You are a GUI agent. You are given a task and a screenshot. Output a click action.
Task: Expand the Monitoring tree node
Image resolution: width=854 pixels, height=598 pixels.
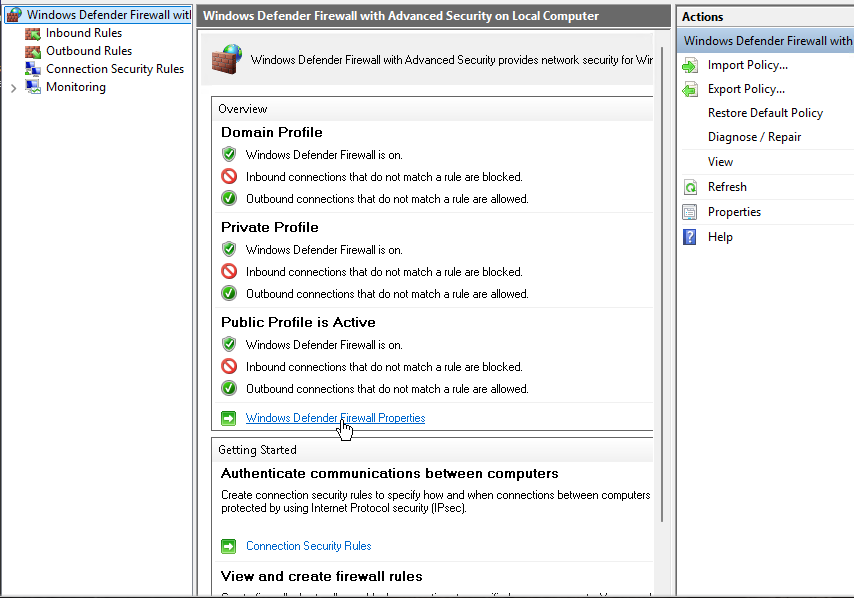coord(14,88)
